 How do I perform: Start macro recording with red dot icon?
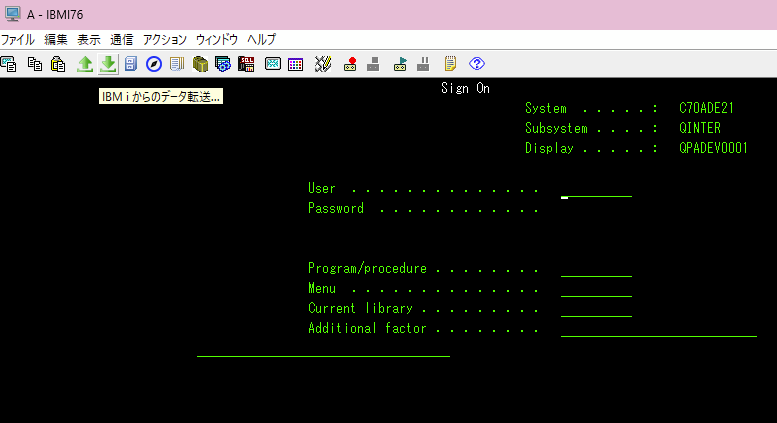(x=350, y=64)
